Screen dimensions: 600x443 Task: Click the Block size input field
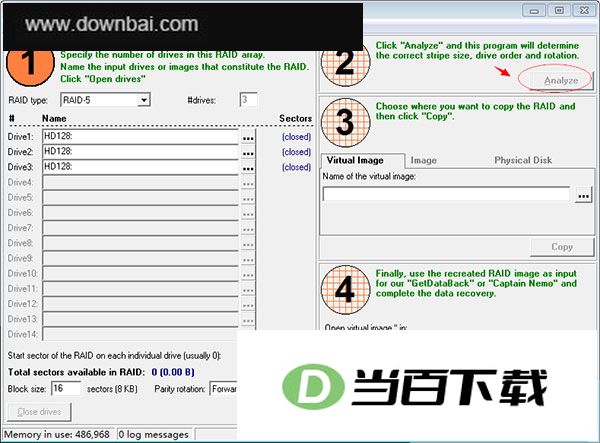pos(66,388)
